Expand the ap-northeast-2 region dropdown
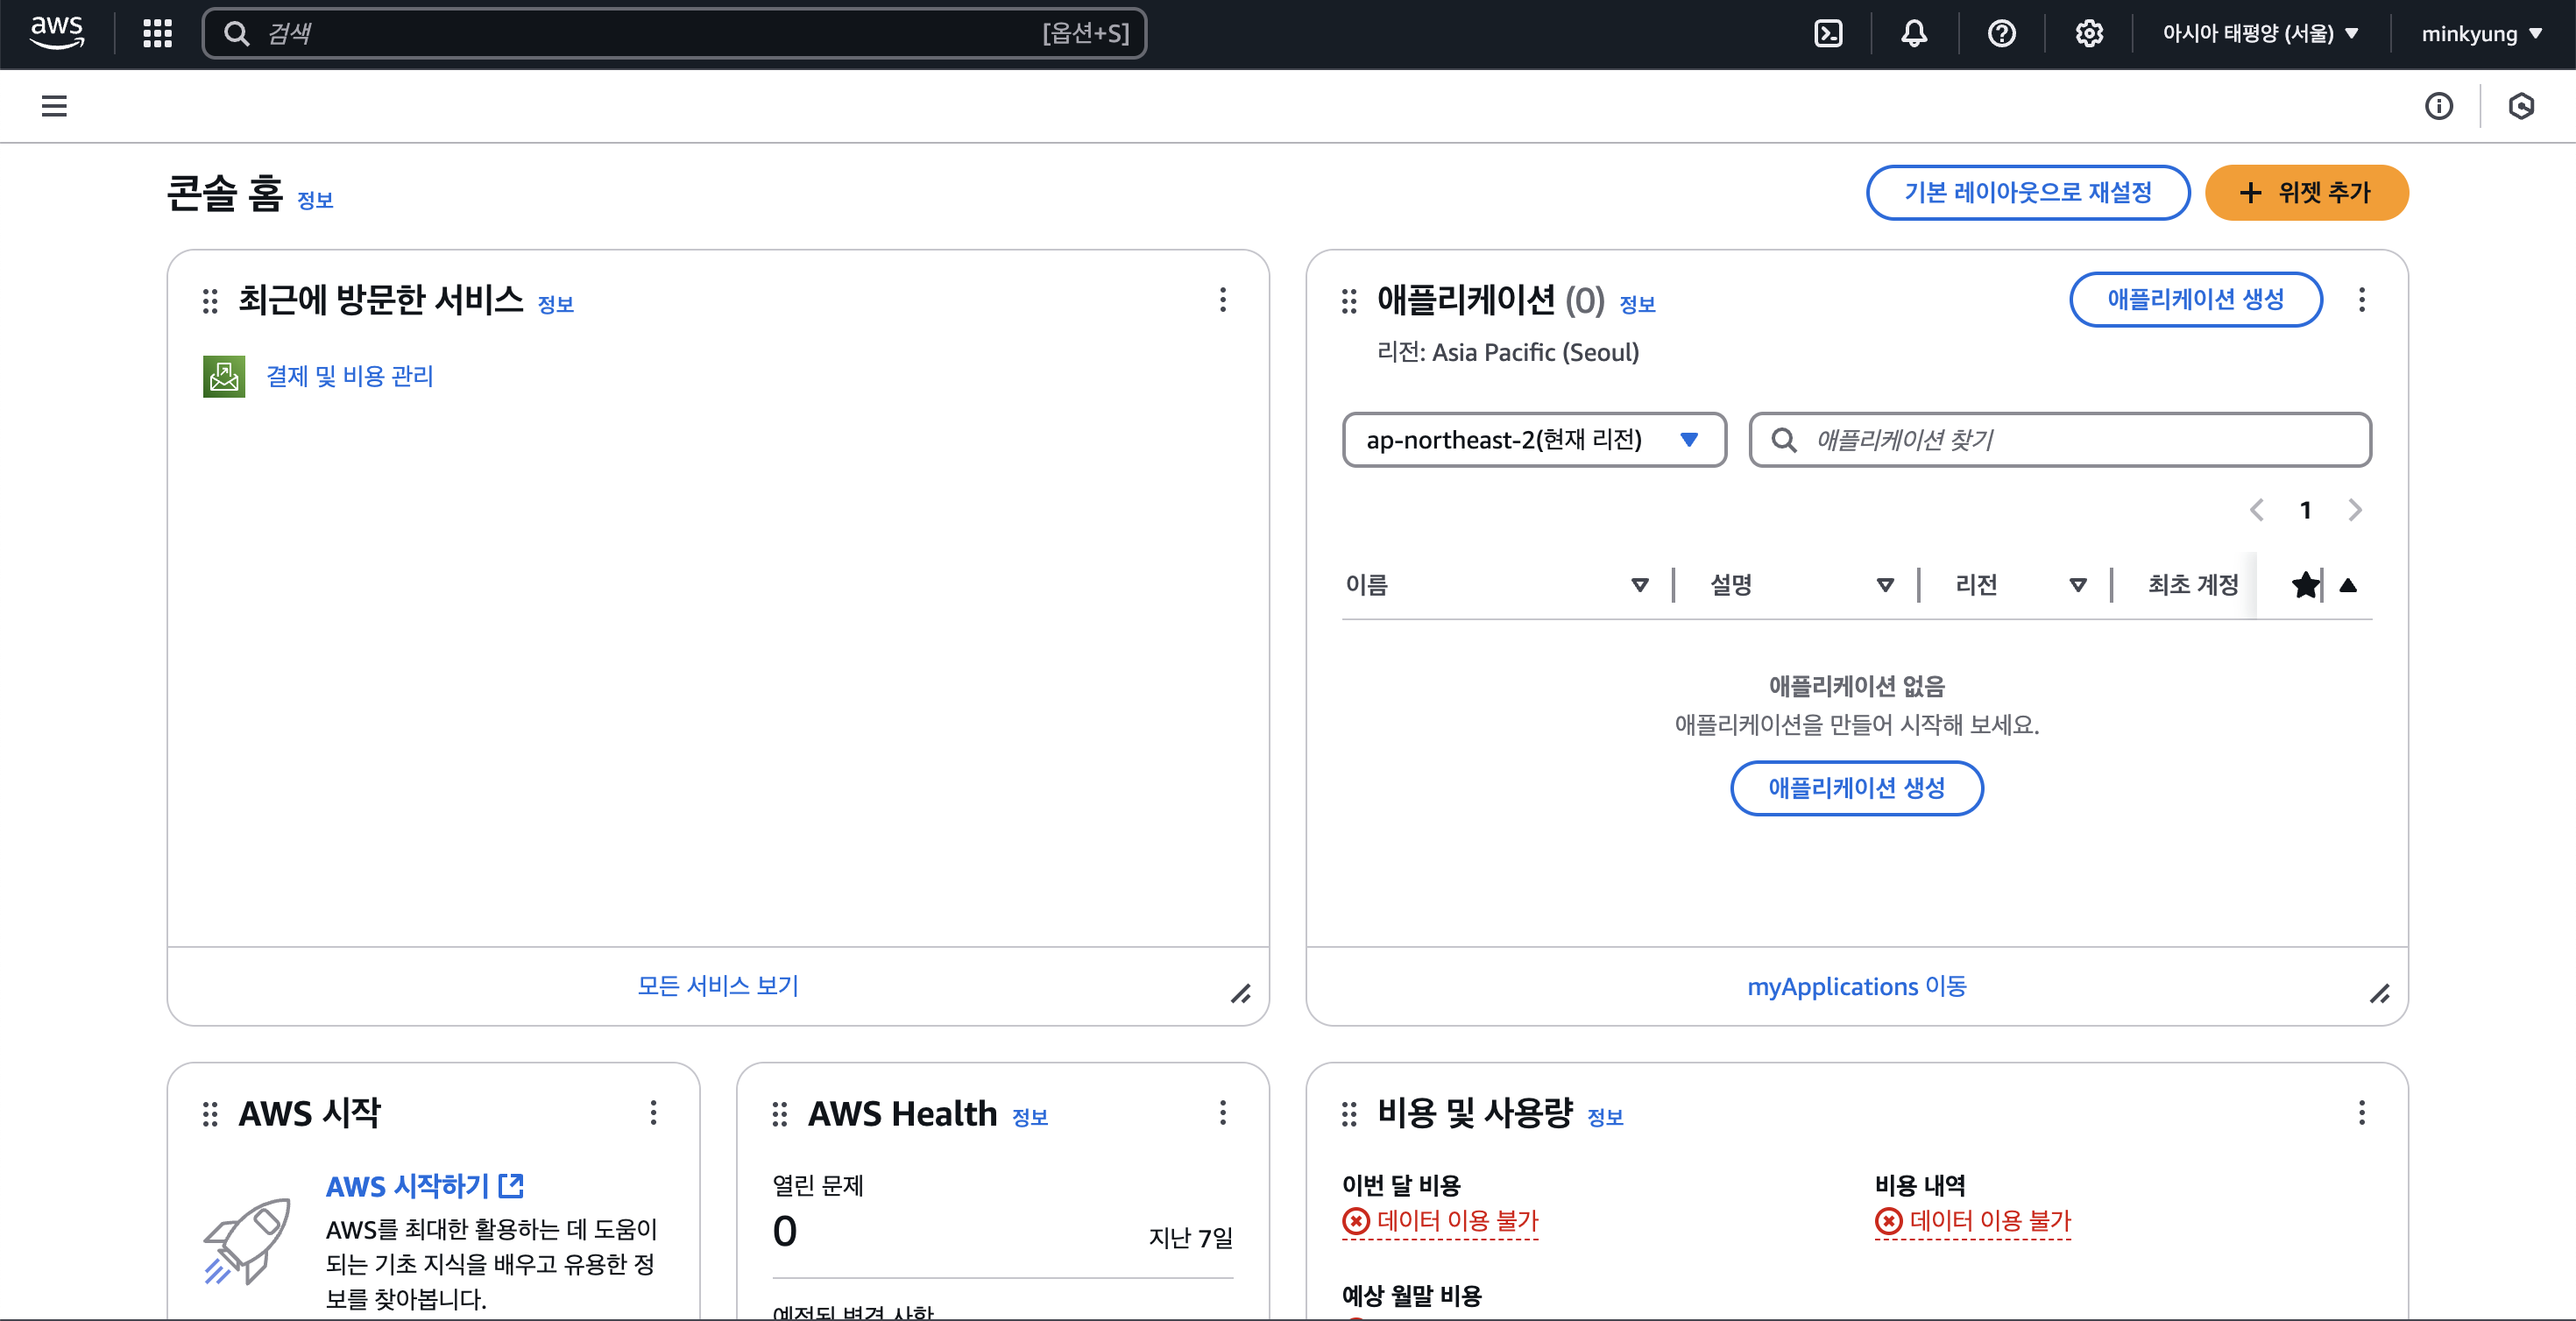This screenshot has height=1321, width=2576. pyautogui.click(x=1534, y=440)
